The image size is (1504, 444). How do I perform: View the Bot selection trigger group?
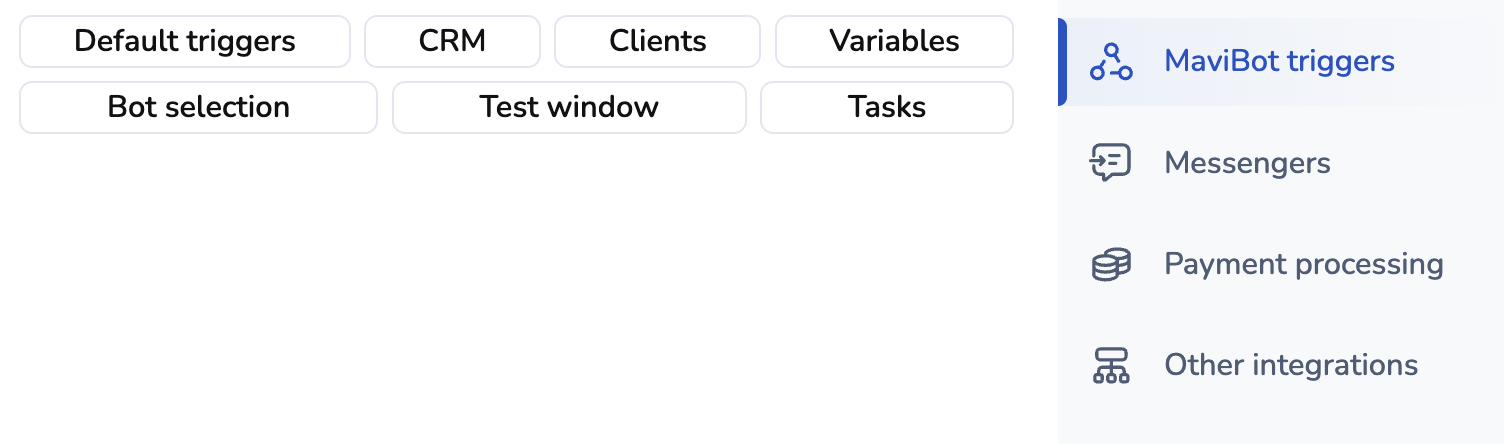click(198, 107)
